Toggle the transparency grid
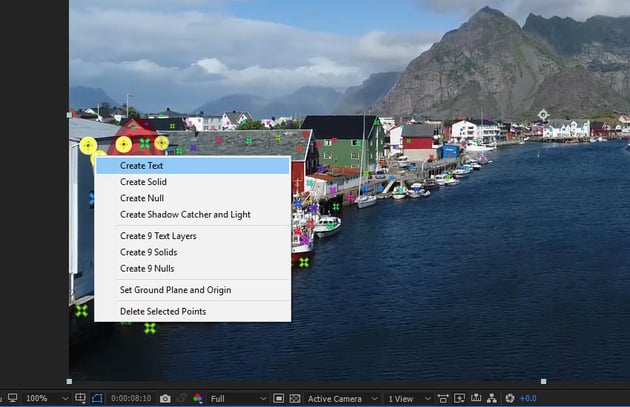The height and width of the screenshot is (407, 630). tap(294, 399)
